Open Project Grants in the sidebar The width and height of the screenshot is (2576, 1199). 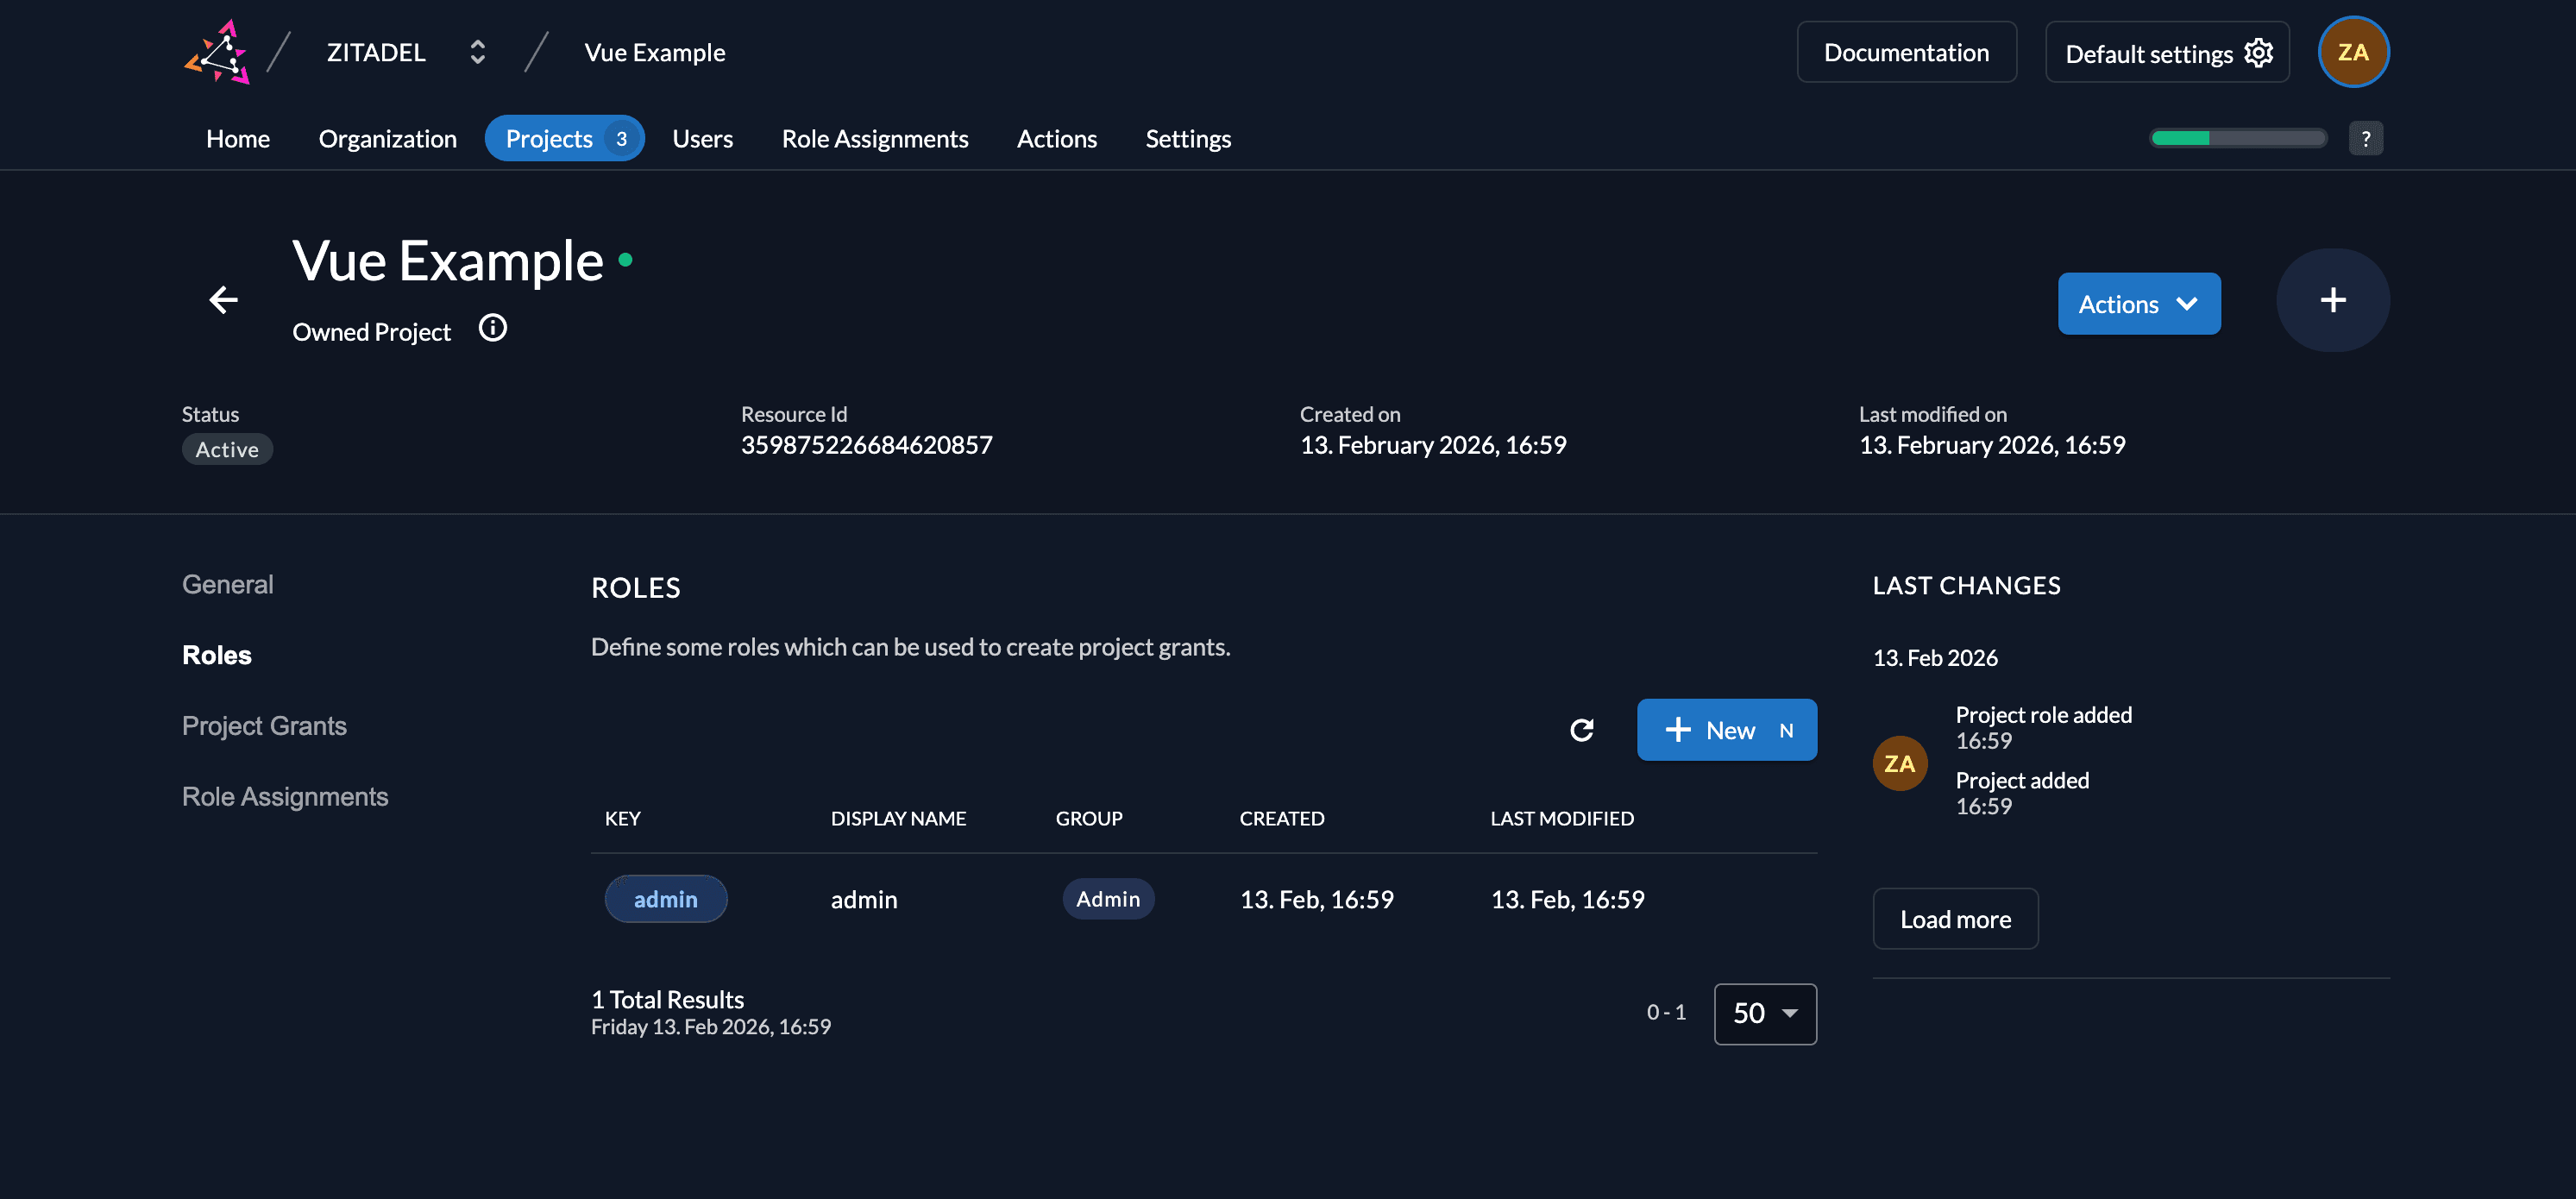264,726
